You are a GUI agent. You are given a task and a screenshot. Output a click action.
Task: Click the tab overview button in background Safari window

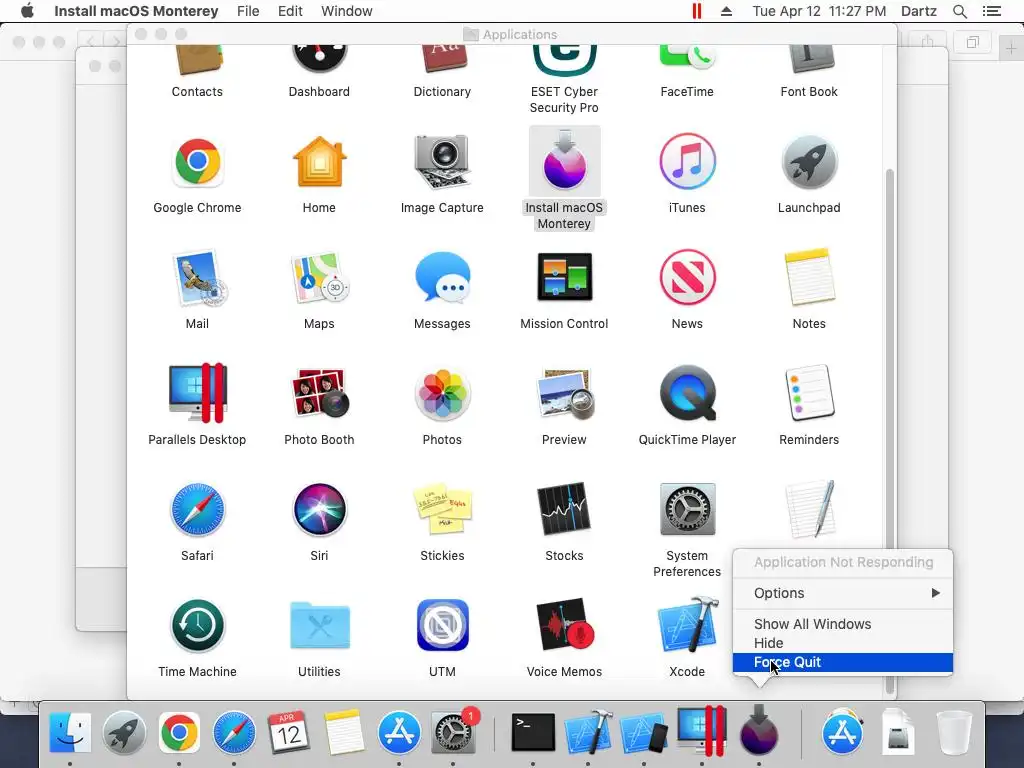(x=972, y=42)
